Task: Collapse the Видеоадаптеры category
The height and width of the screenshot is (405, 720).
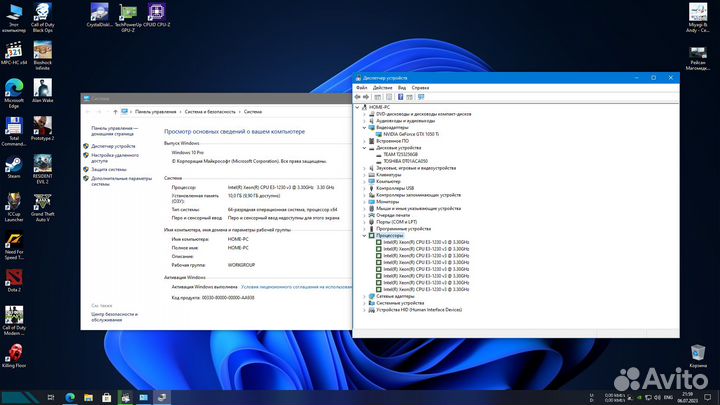Action: tap(365, 127)
